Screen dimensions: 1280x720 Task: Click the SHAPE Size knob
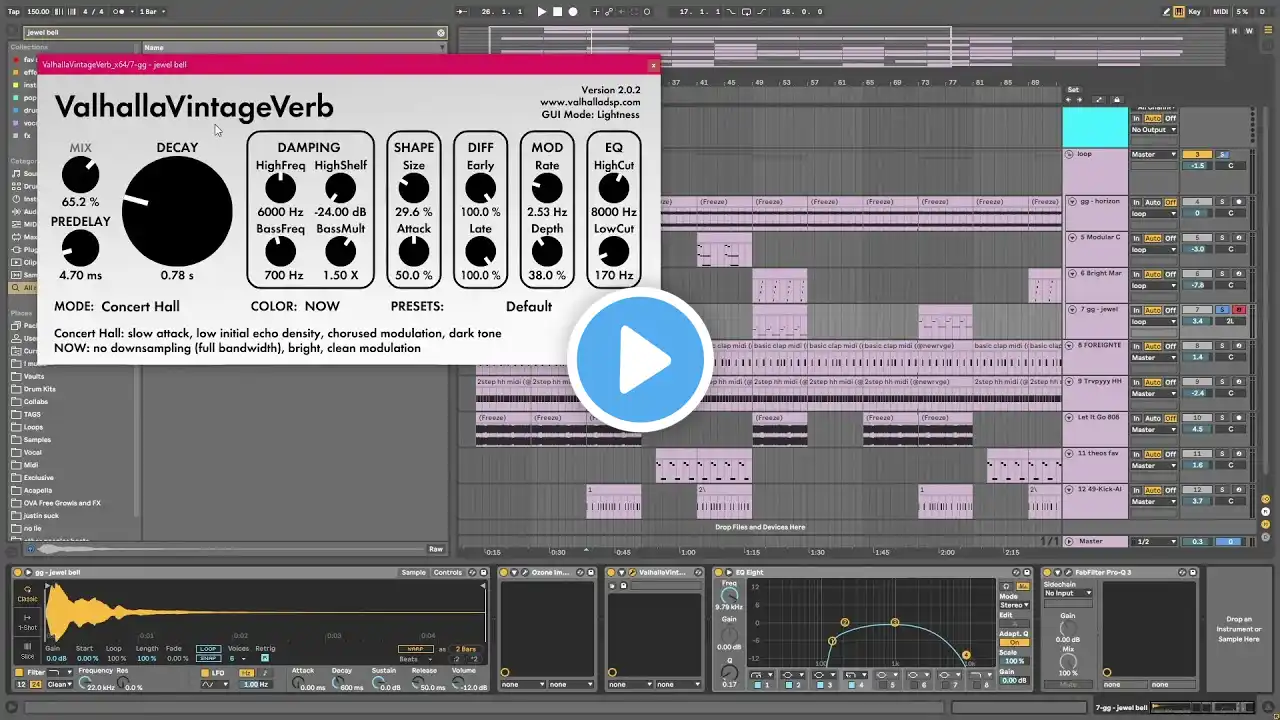pyautogui.click(x=413, y=188)
